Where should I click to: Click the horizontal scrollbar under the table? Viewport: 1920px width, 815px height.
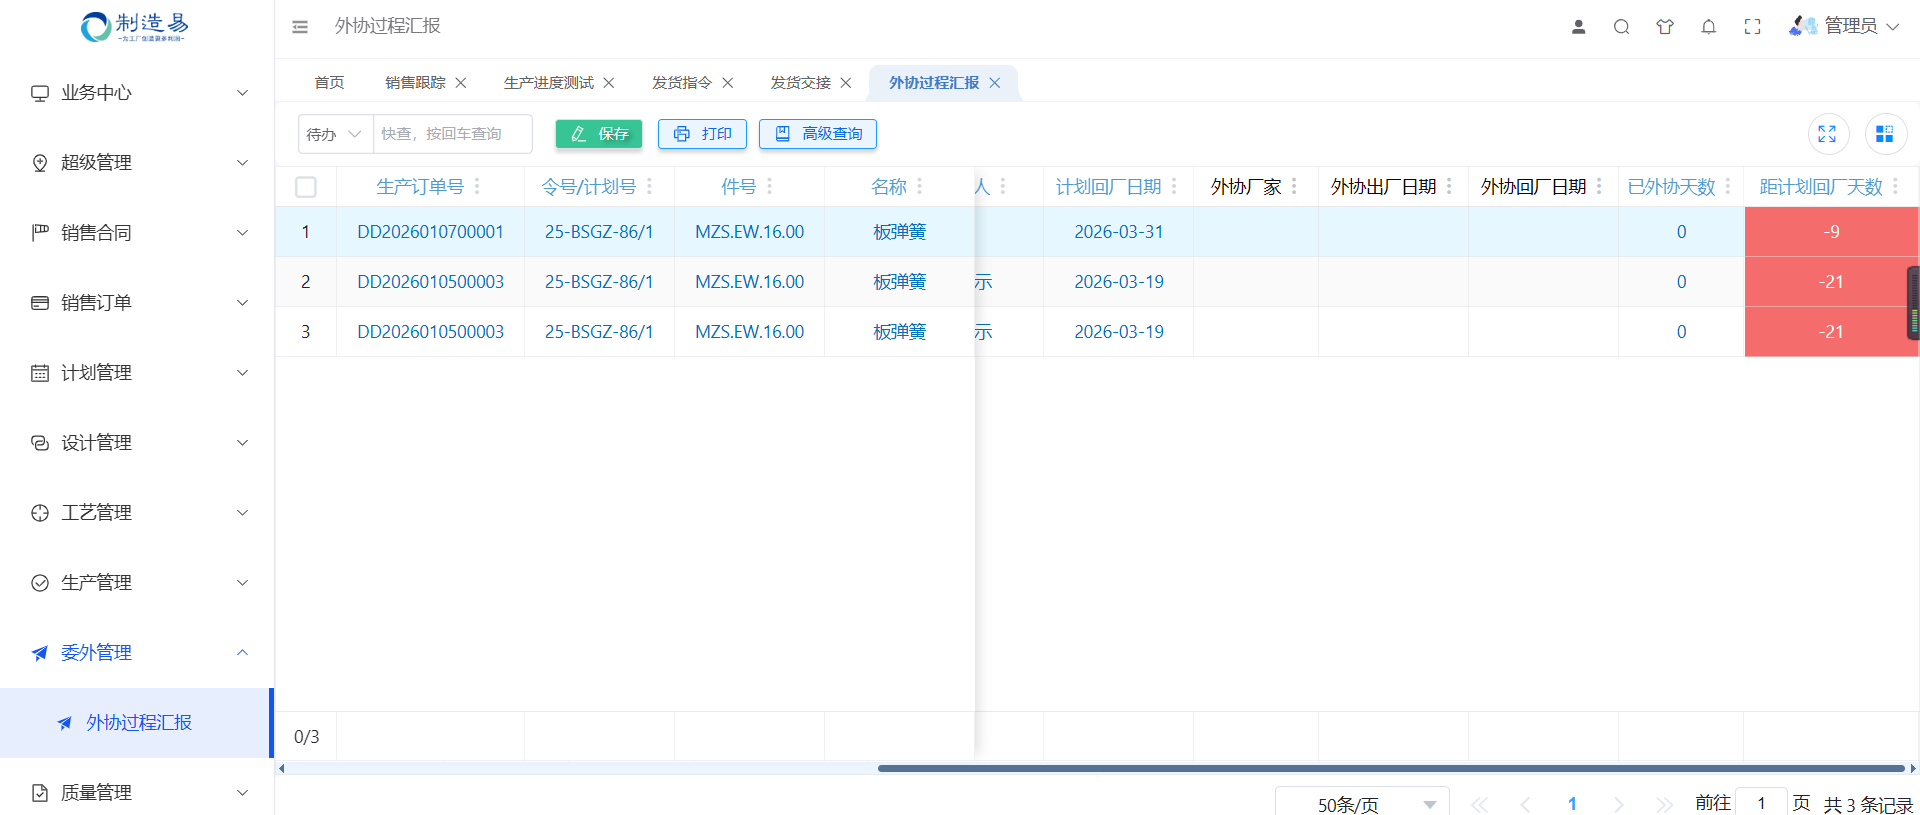pyautogui.click(x=1390, y=768)
